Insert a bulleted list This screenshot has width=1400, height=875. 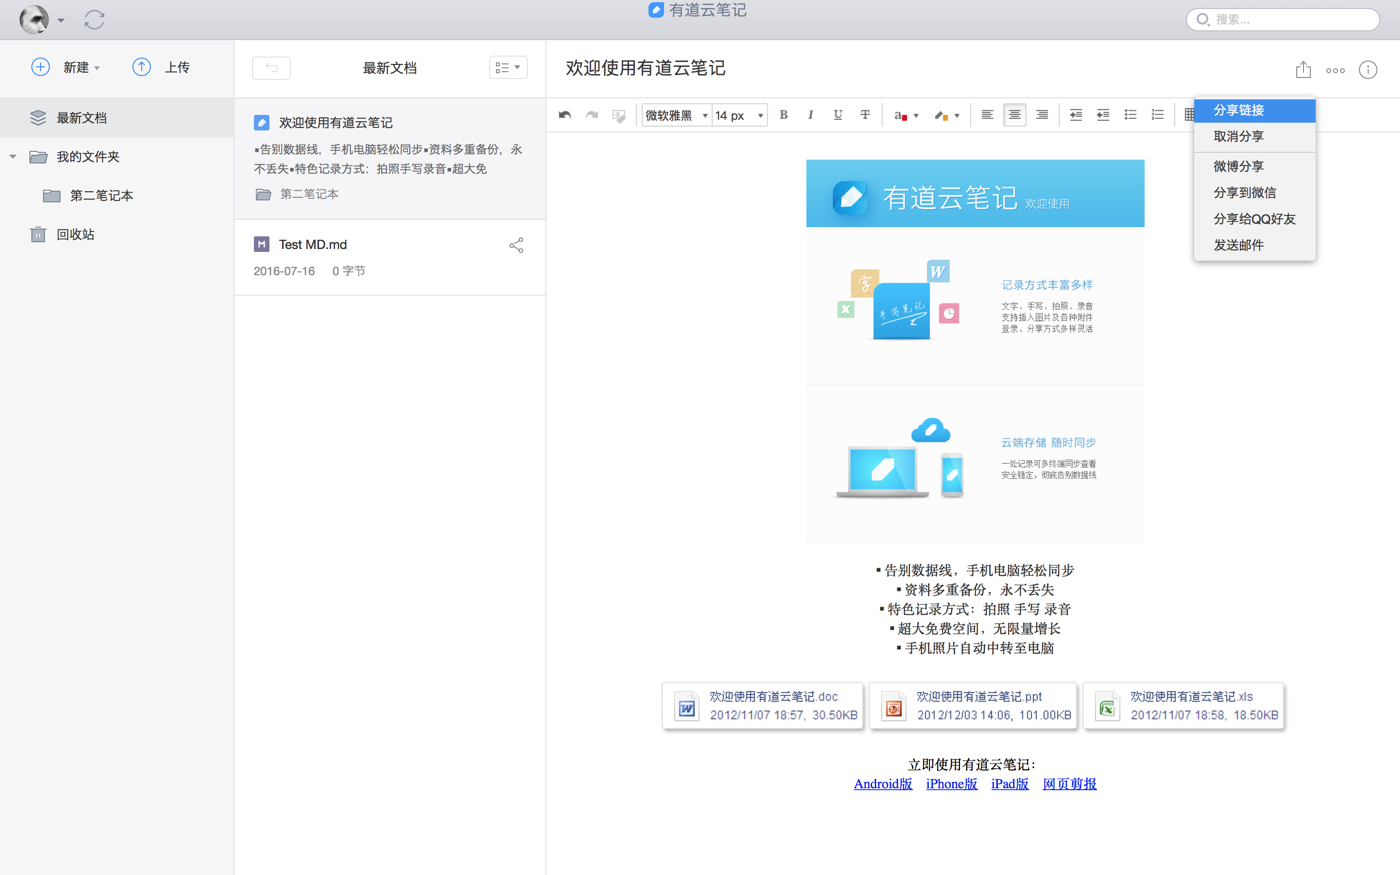1130,115
